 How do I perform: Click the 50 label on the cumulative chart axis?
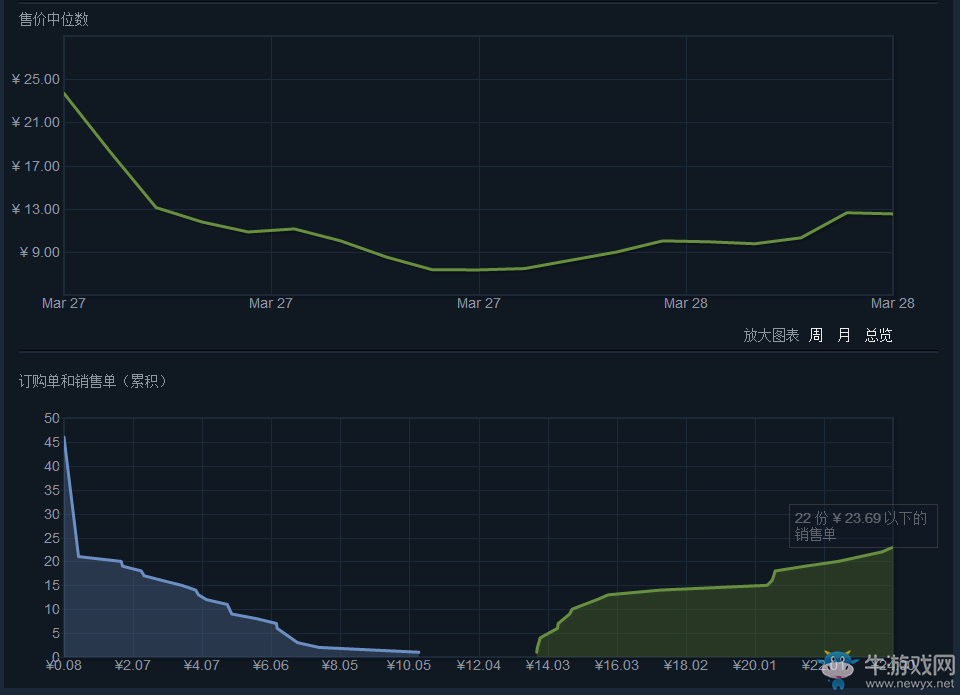[x=52, y=418]
